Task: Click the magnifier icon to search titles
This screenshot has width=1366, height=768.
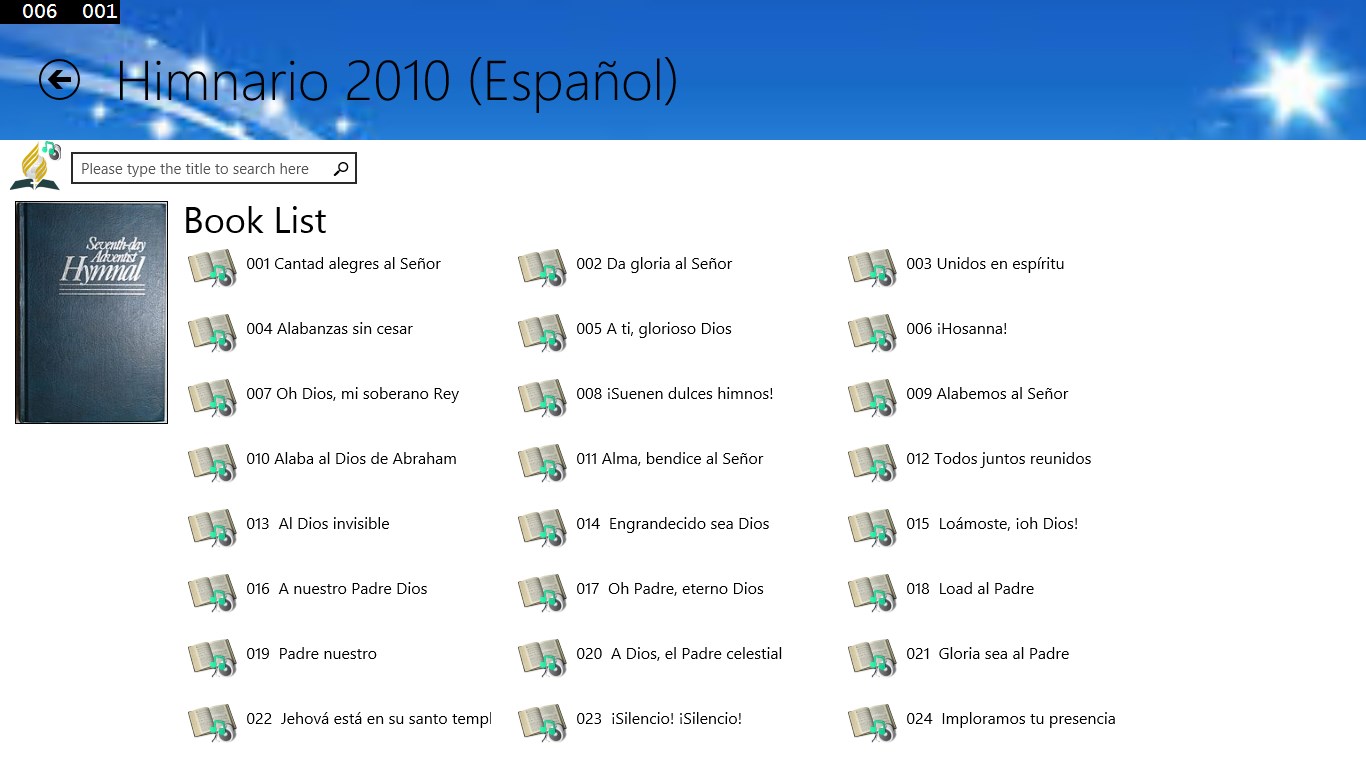Action: coord(341,167)
